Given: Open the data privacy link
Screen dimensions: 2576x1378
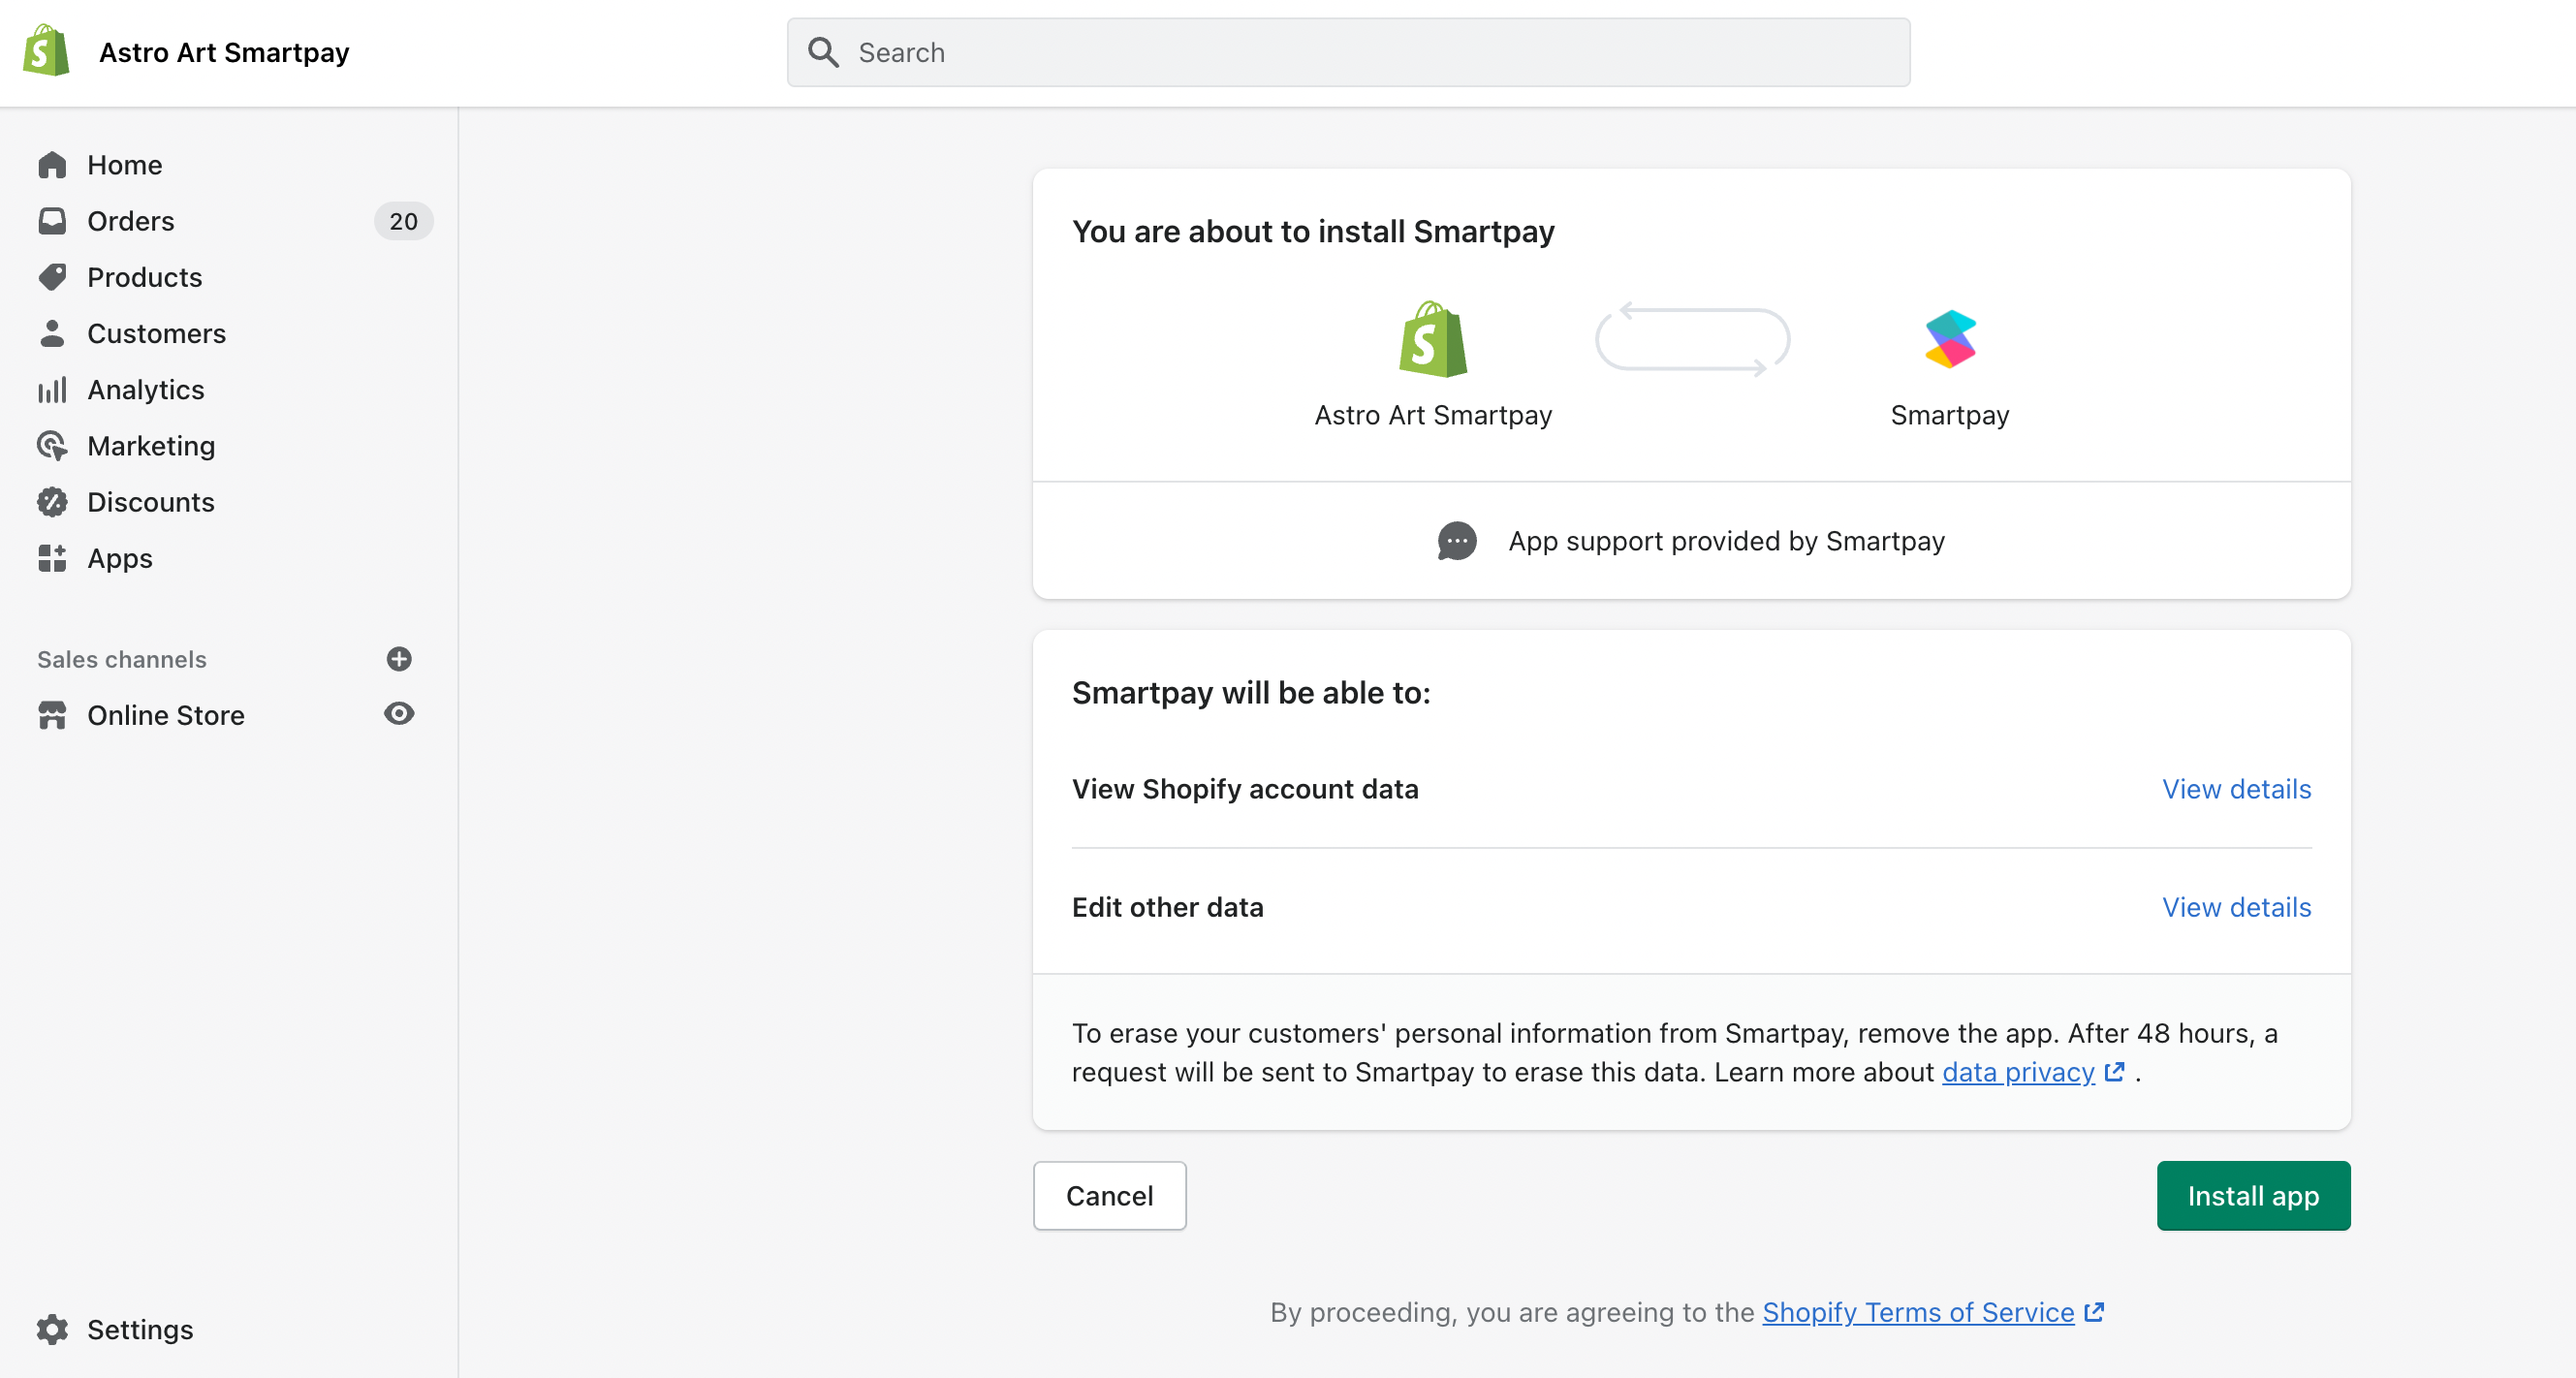Looking at the screenshot, I should click(2018, 1072).
